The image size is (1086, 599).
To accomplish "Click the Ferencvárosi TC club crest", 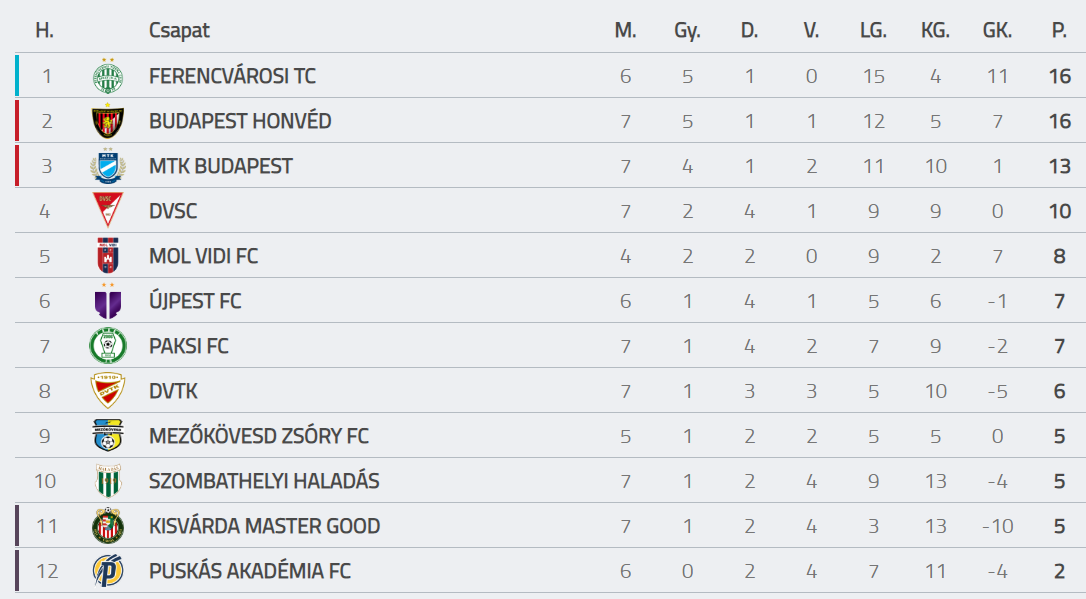I will point(108,75).
